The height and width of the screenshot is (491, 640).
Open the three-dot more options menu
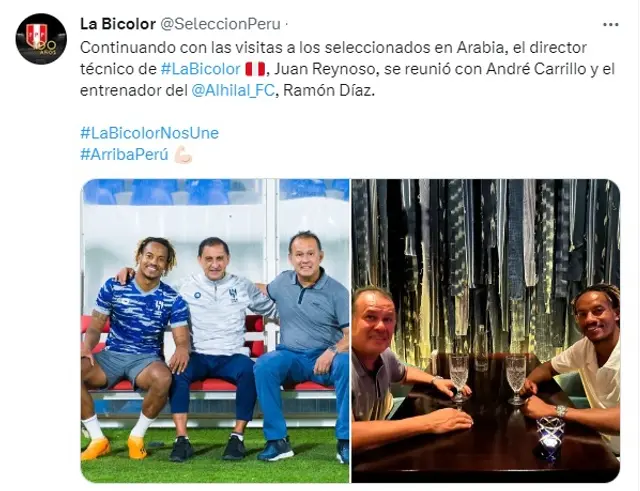click(x=611, y=25)
